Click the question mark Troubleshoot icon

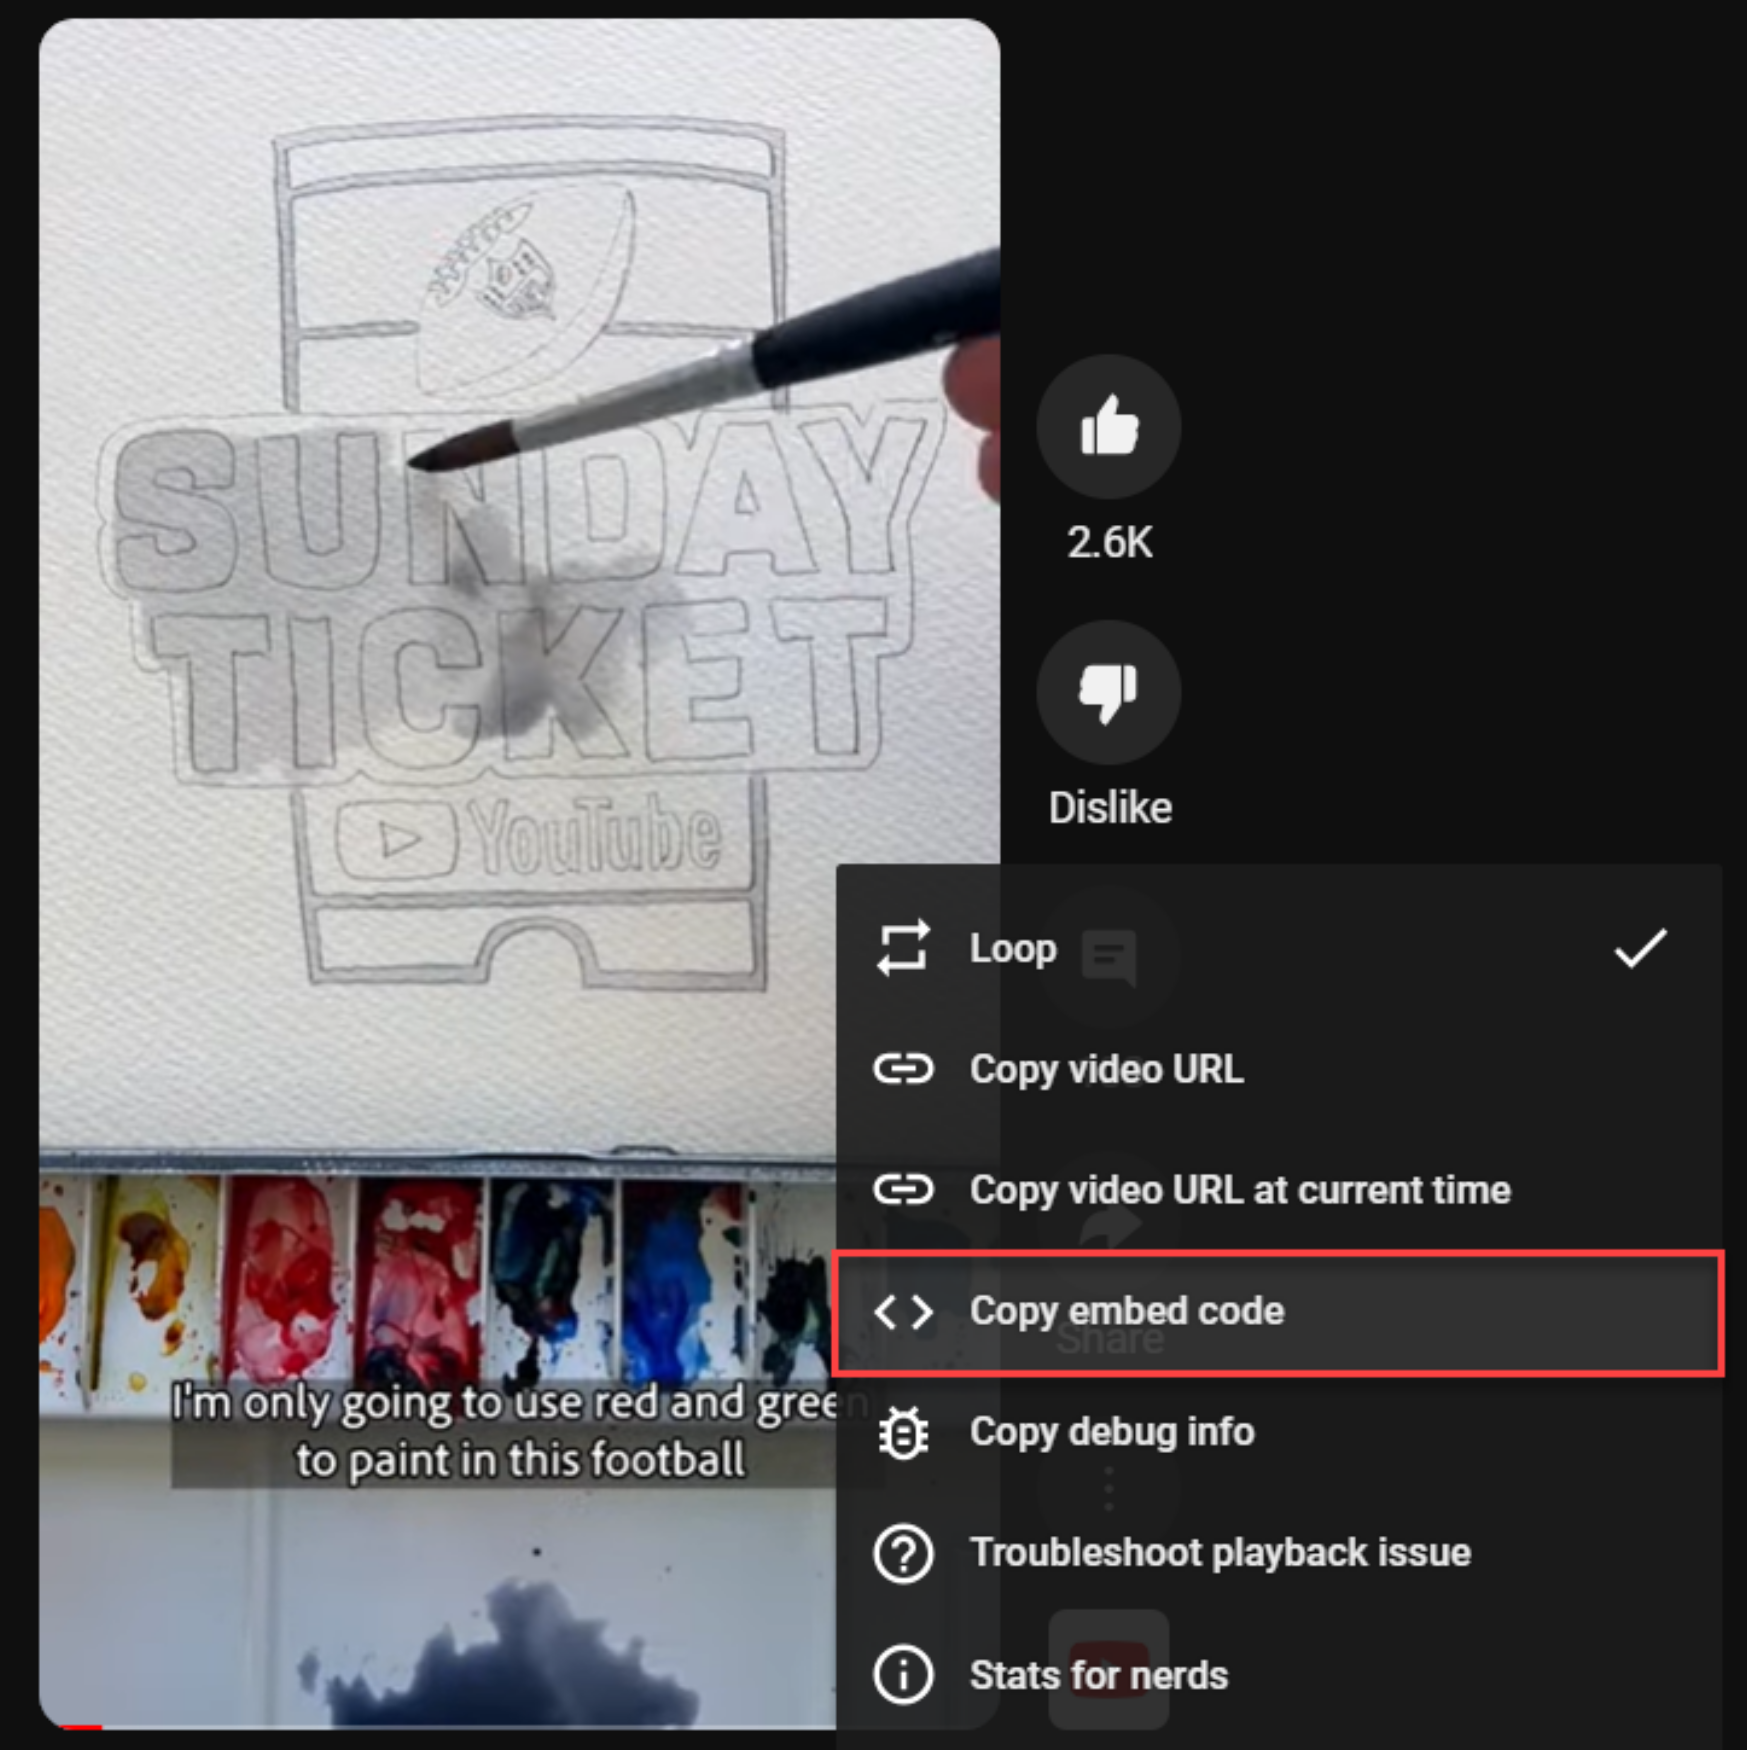tap(903, 1554)
